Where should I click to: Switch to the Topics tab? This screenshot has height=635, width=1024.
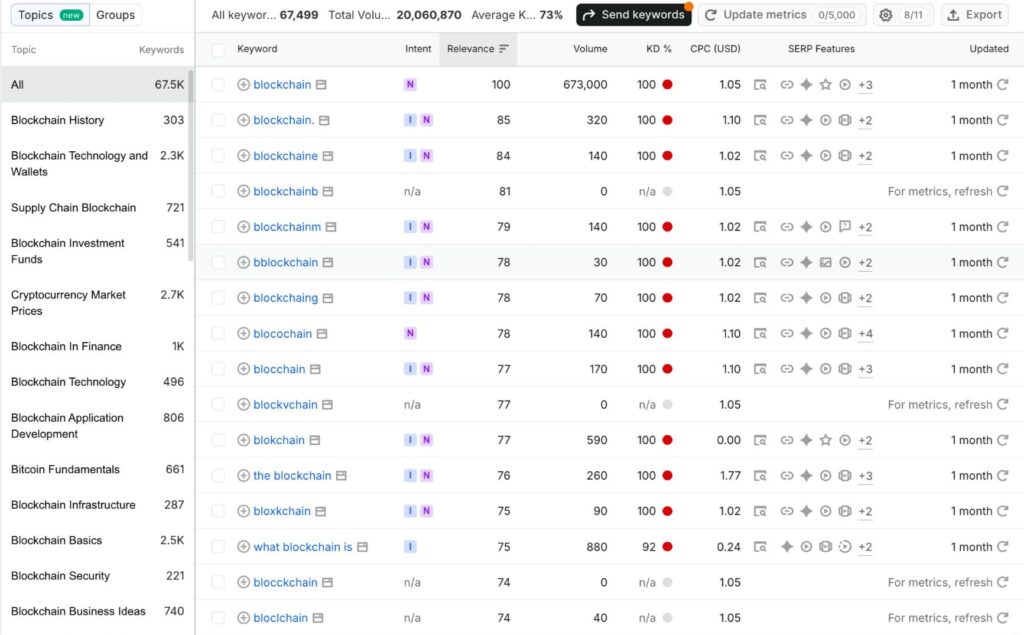coord(50,15)
